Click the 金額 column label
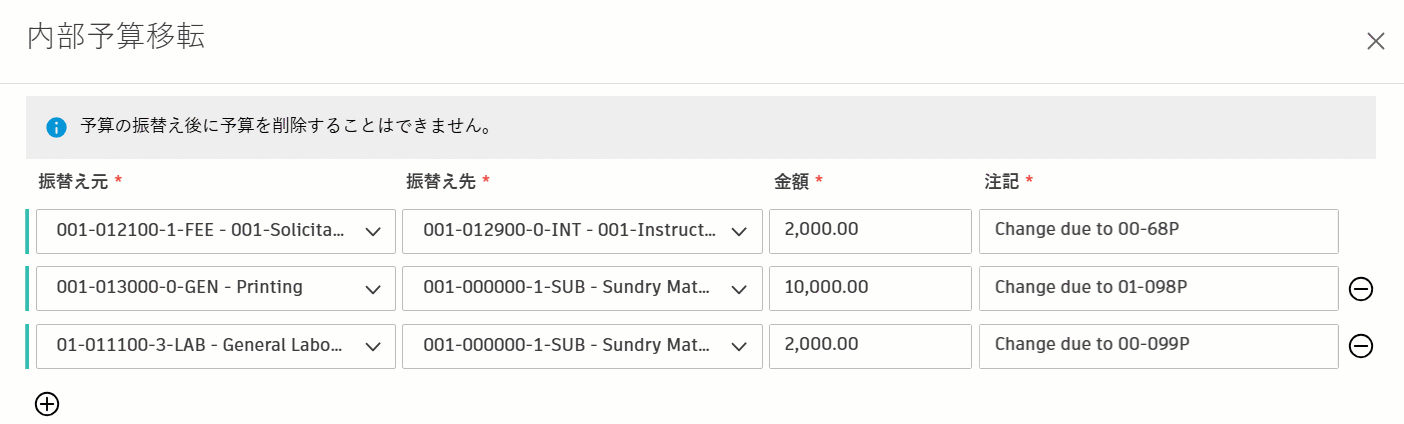 click(x=791, y=181)
